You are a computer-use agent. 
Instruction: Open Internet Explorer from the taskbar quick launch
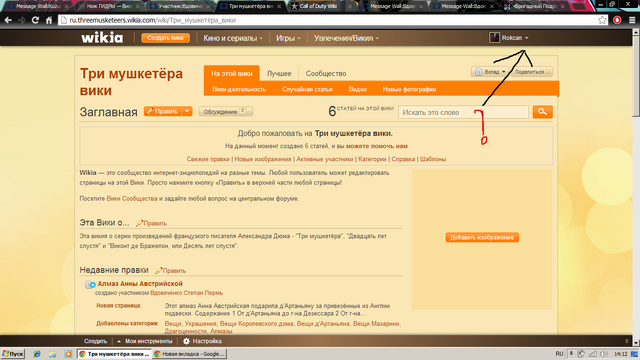[37, 354]
